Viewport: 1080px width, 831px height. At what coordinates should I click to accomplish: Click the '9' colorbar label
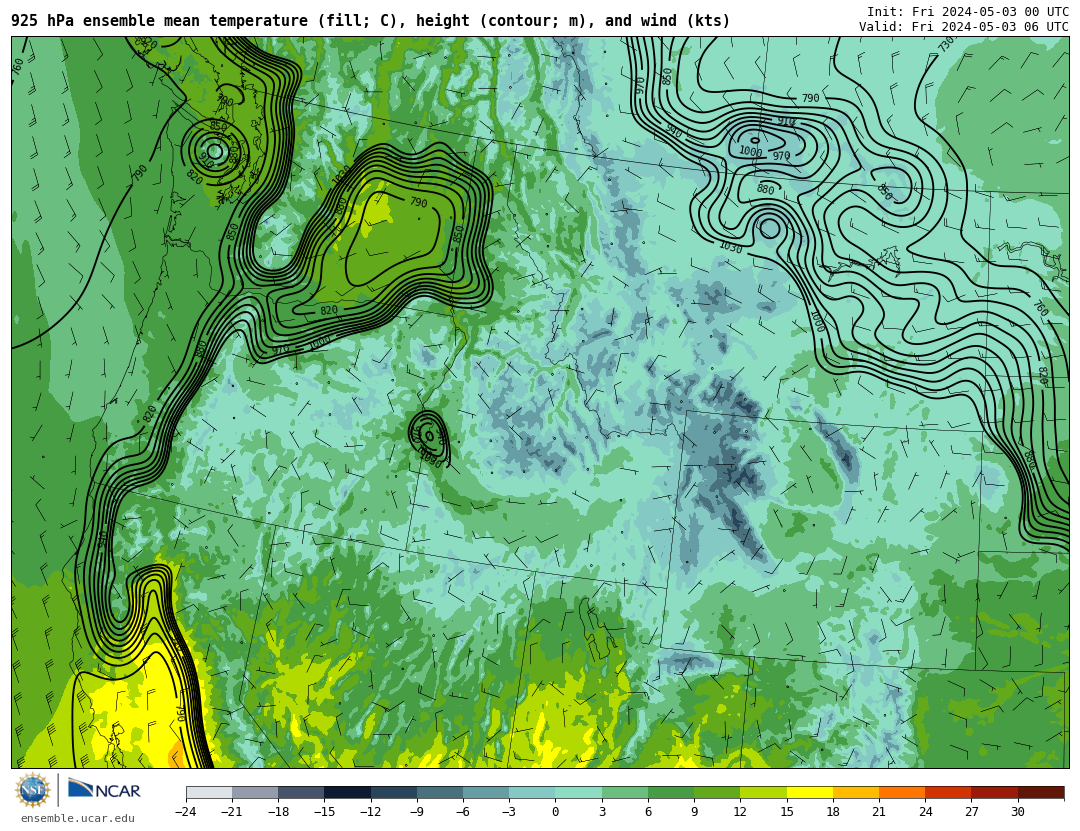(x=694, y=812)
